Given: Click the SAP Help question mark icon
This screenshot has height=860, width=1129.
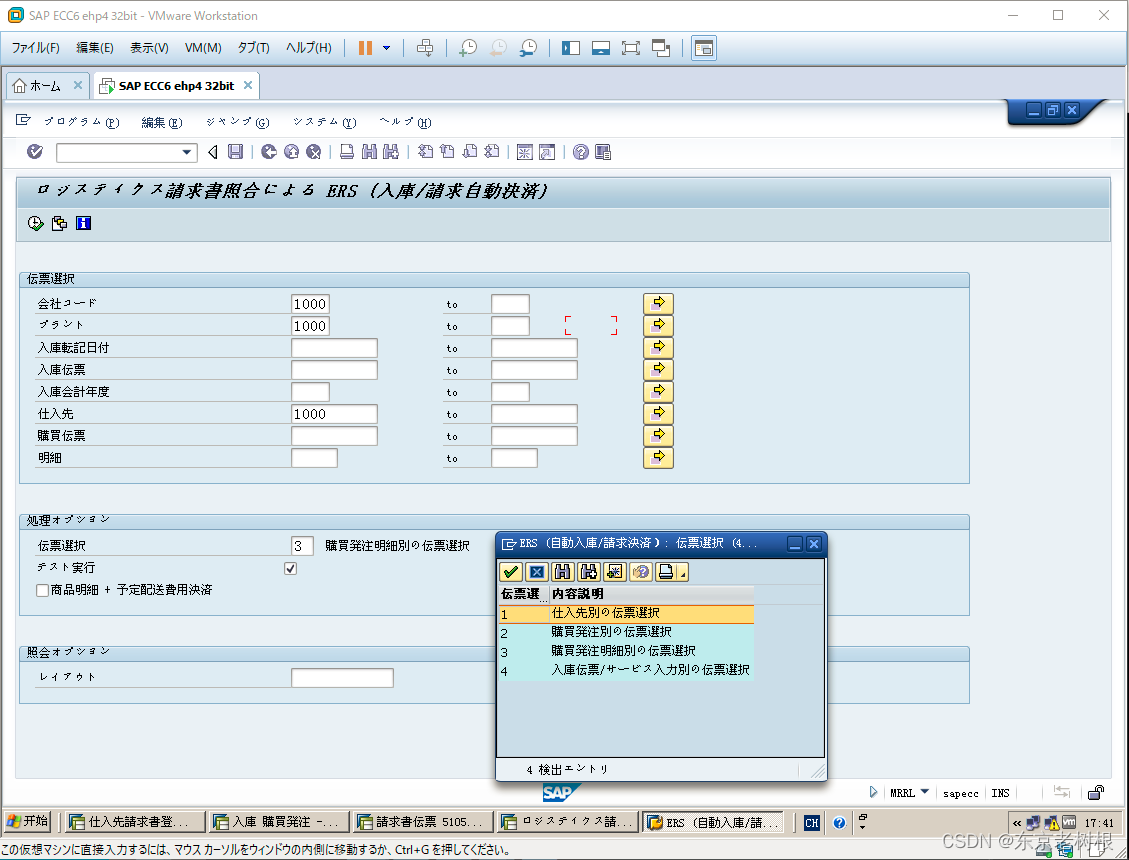Looking at the screenshot, I should click(x=580, y=152).
